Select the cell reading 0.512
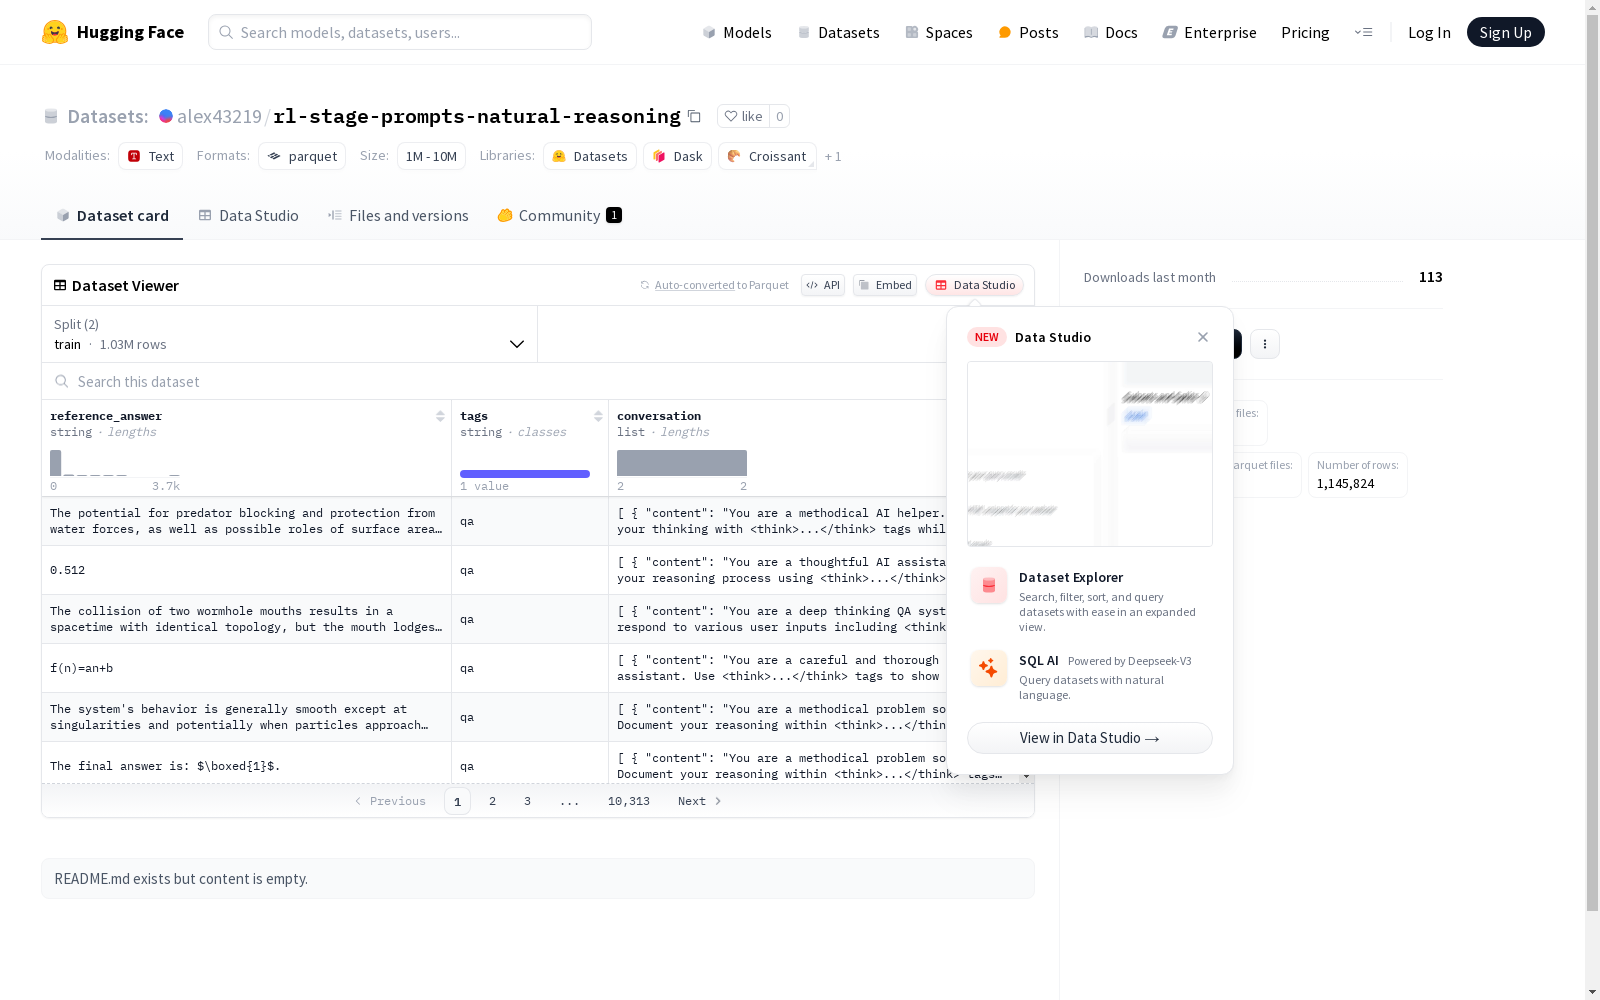Viewport: 1600px width, 1000px height. [246, 570]
